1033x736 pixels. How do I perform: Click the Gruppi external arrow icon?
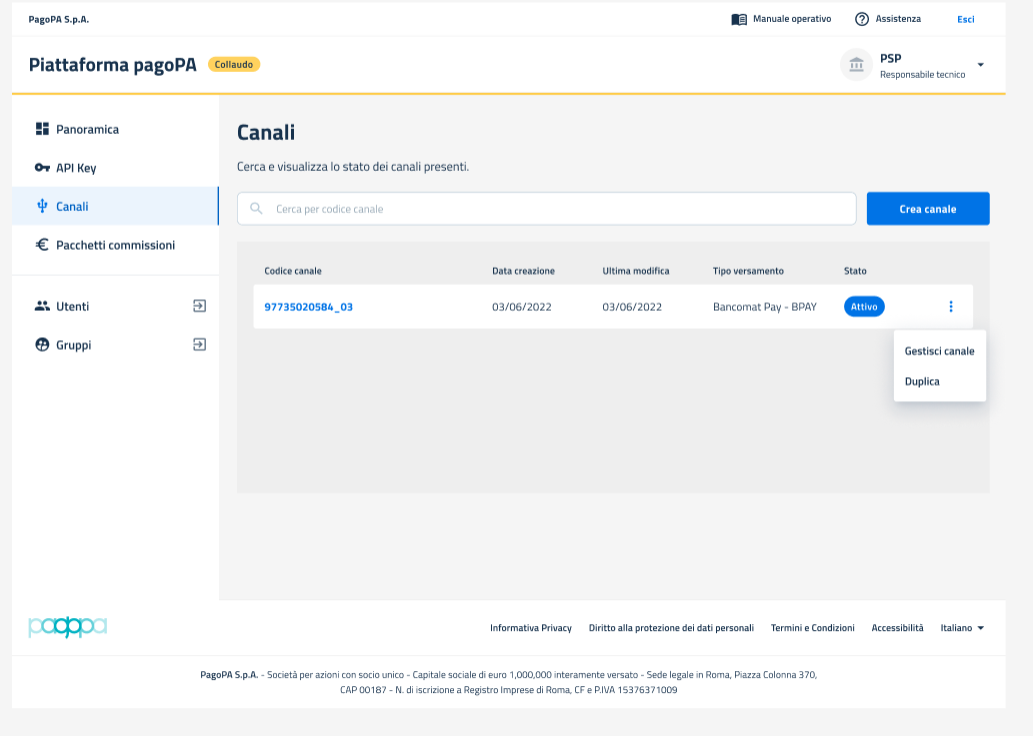[x=199, y=345]
